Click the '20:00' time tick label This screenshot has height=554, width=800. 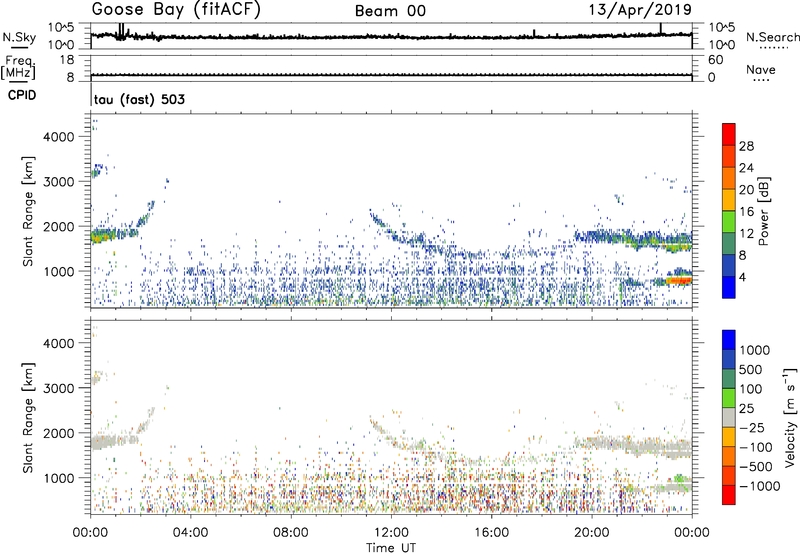592,533
